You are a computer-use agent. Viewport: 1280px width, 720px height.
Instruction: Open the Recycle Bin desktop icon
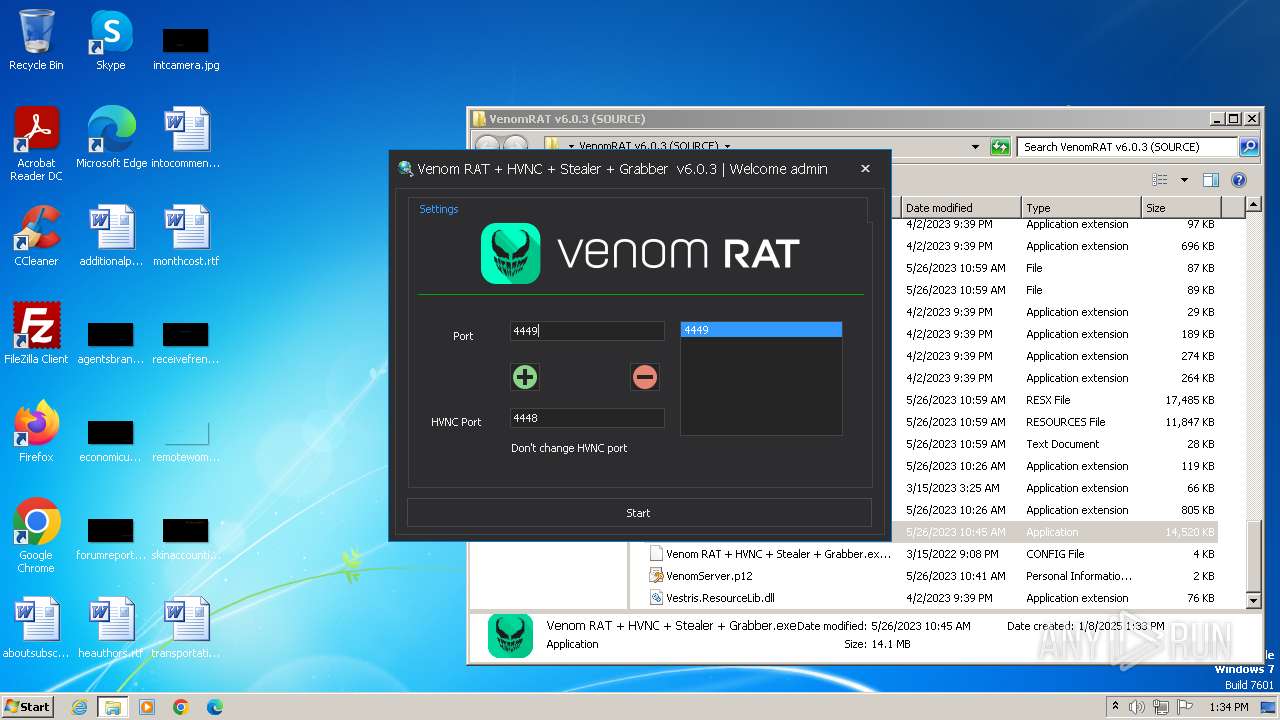coord(36,40)
